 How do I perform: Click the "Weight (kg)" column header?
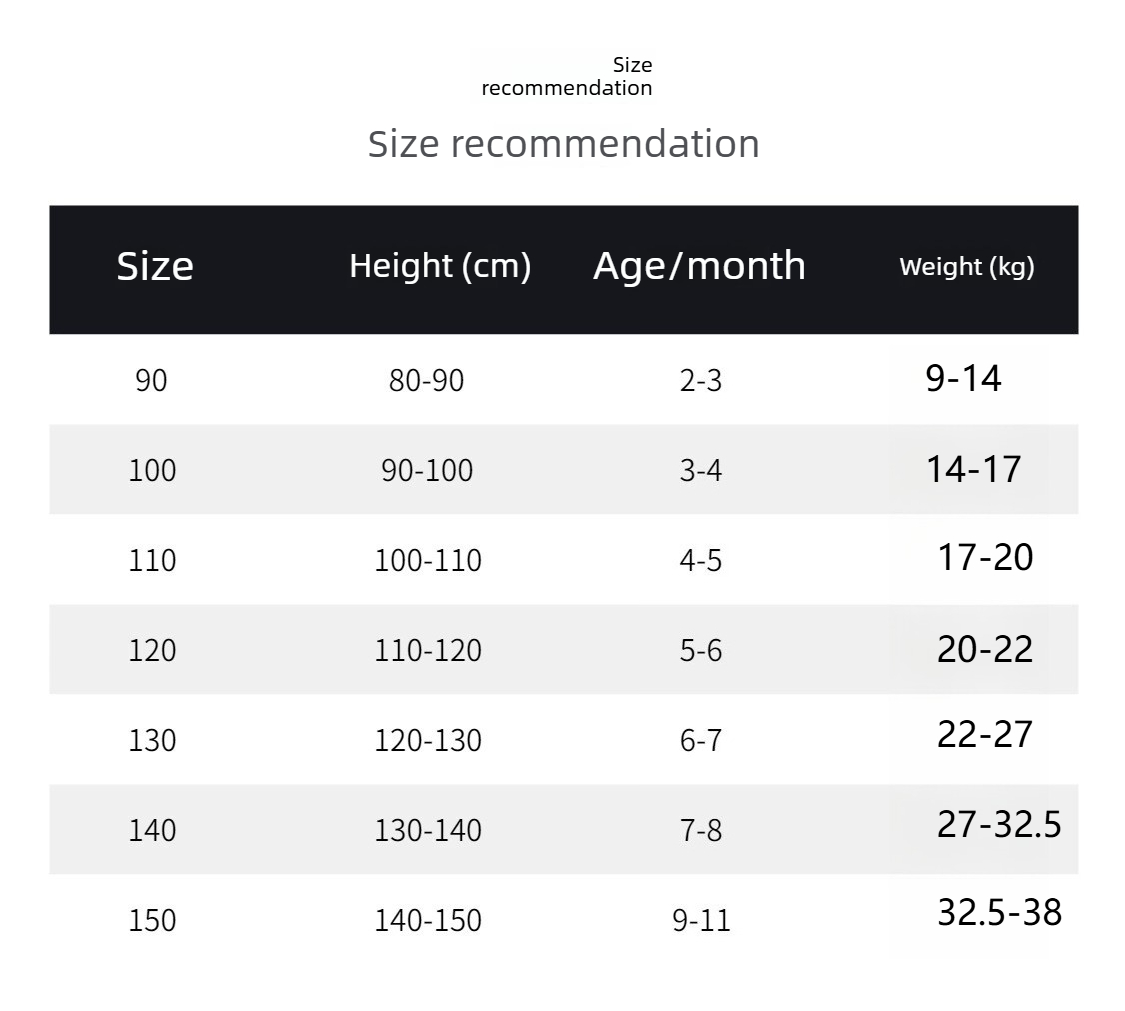pos(966,267)
